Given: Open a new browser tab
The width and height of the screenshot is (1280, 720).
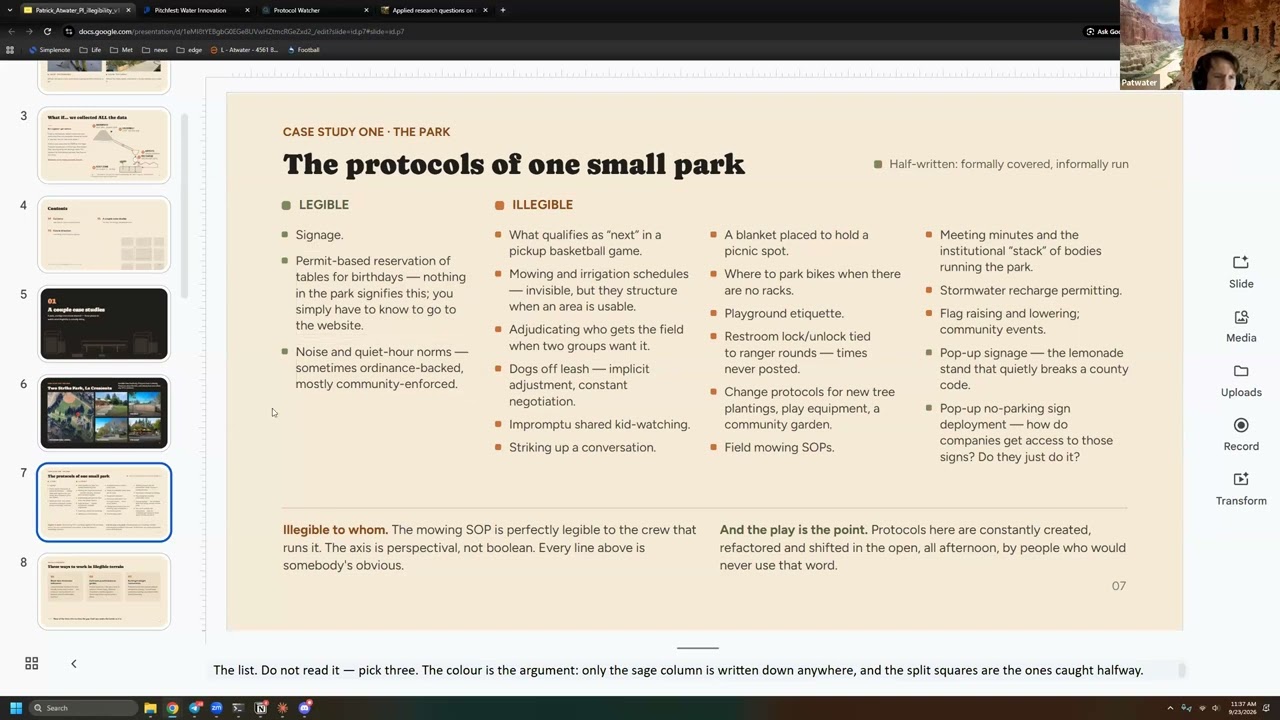Looking at the screenshot, I should pos(502,10).
